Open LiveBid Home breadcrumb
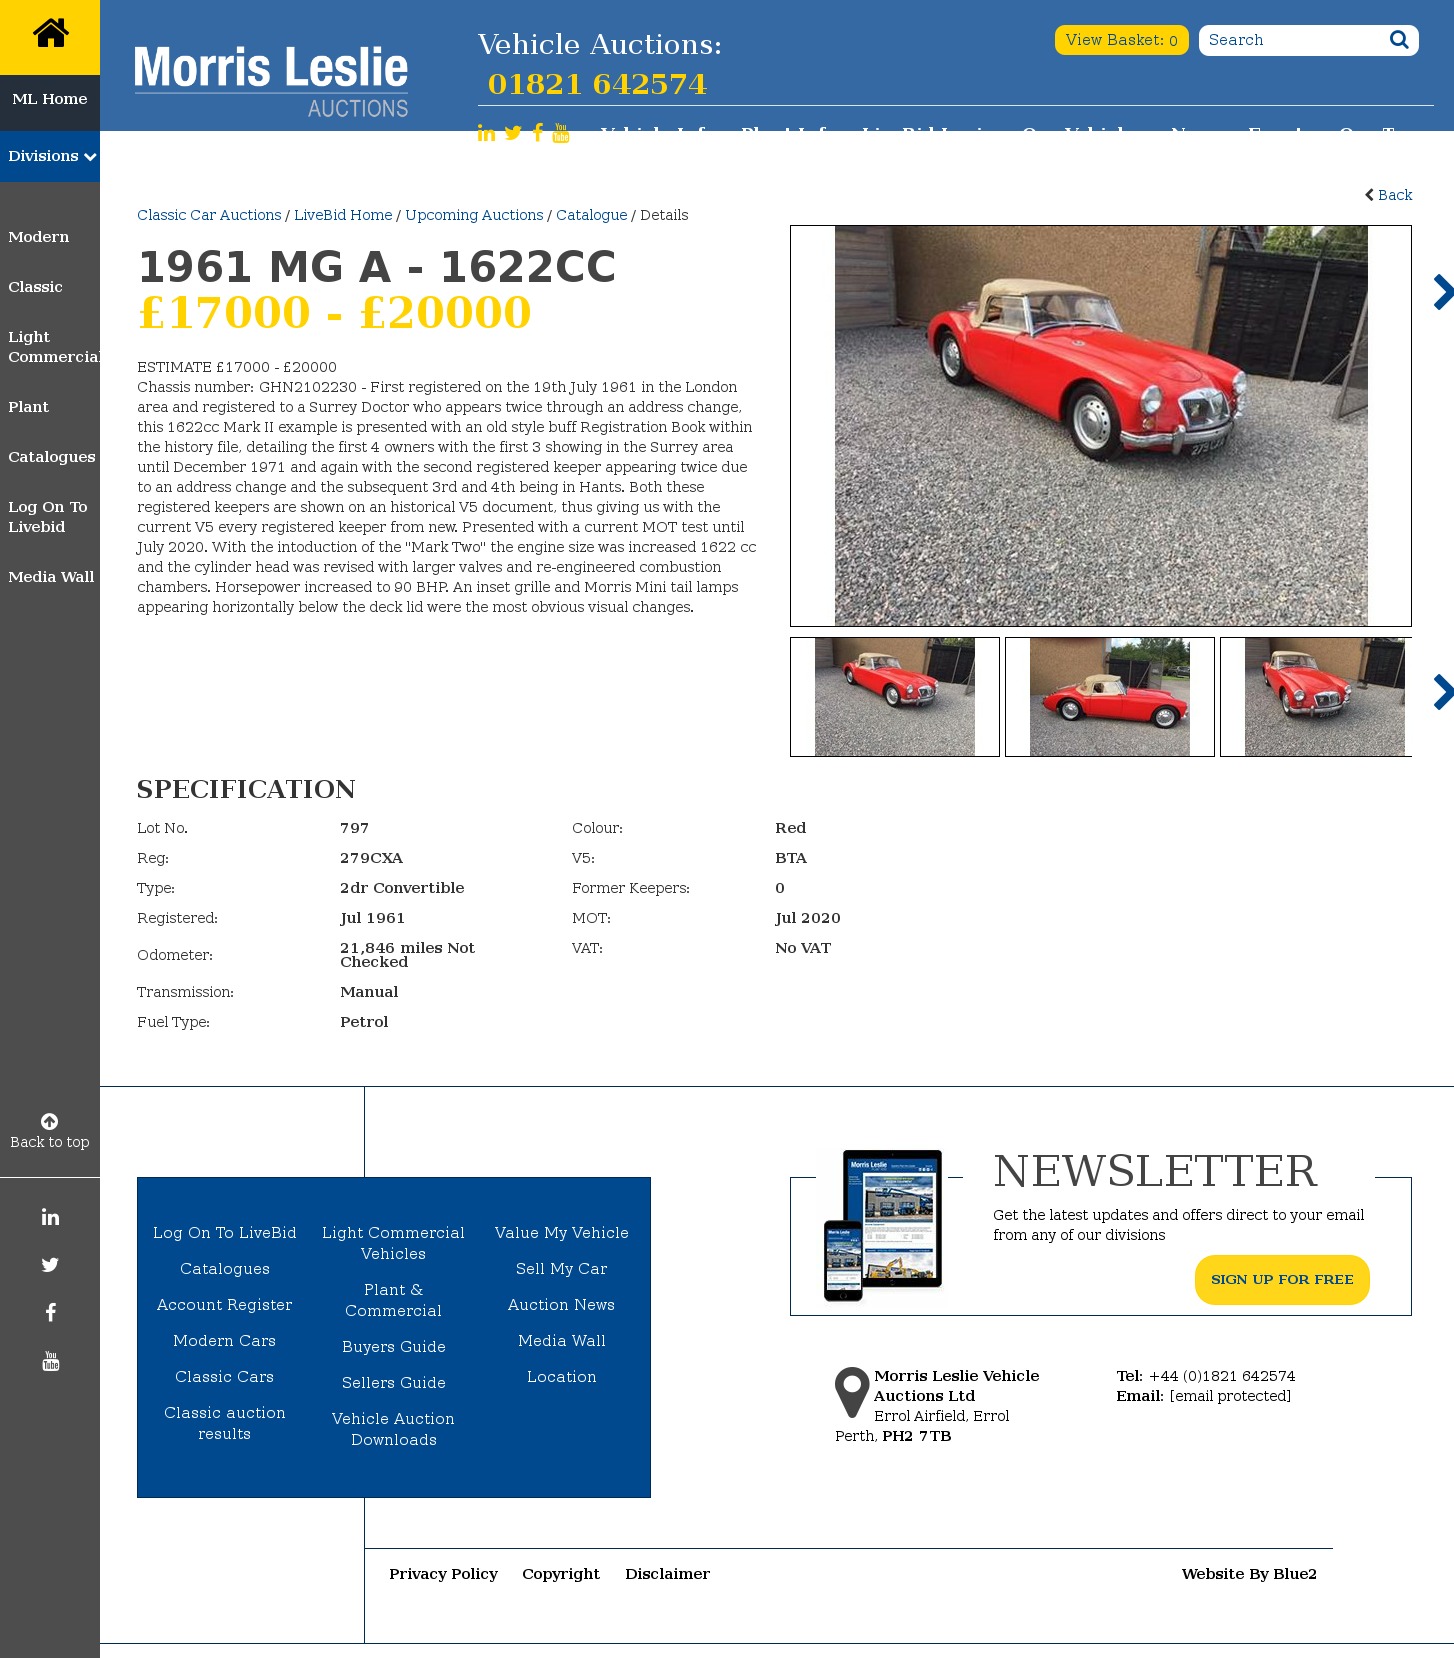This screenshot has width=1454, height=1658. 343,215
